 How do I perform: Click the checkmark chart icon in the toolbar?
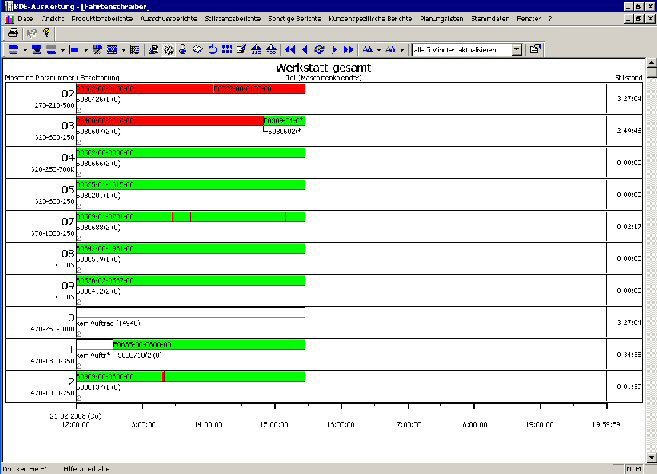tap(98, 50)
